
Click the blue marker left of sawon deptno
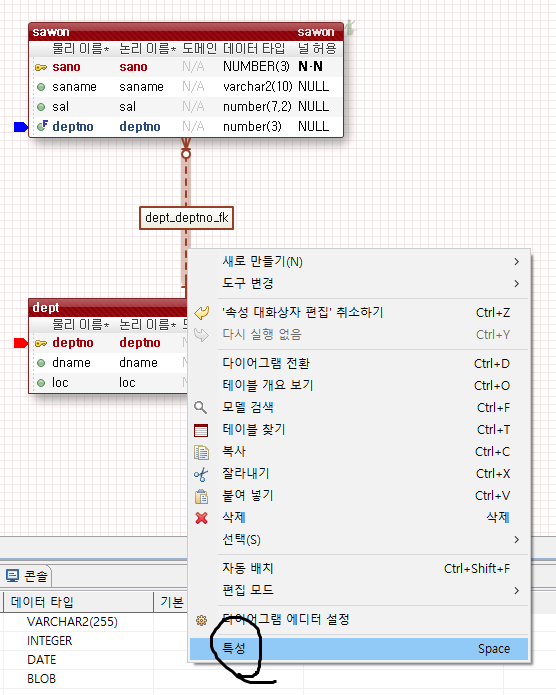pos(21,127)
